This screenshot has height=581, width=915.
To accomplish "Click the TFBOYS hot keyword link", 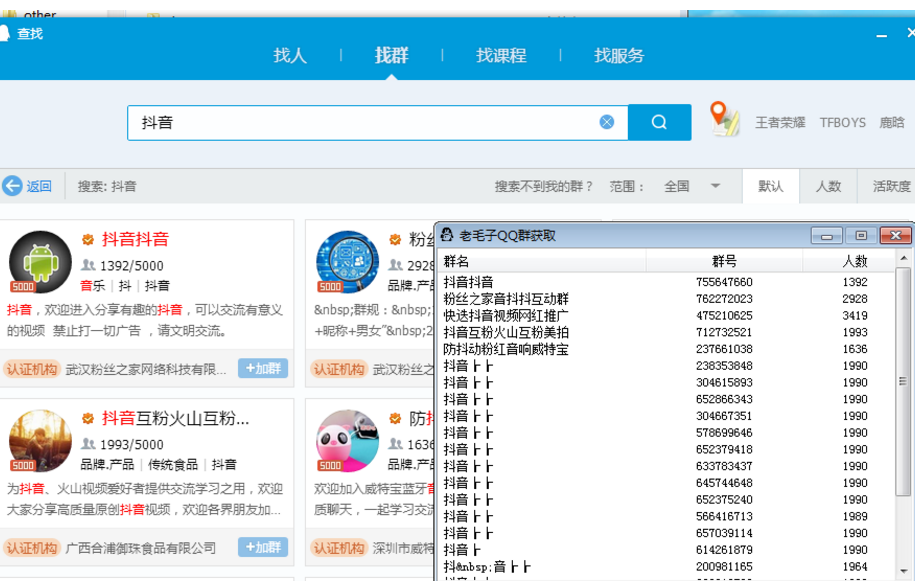I will 843,122.
